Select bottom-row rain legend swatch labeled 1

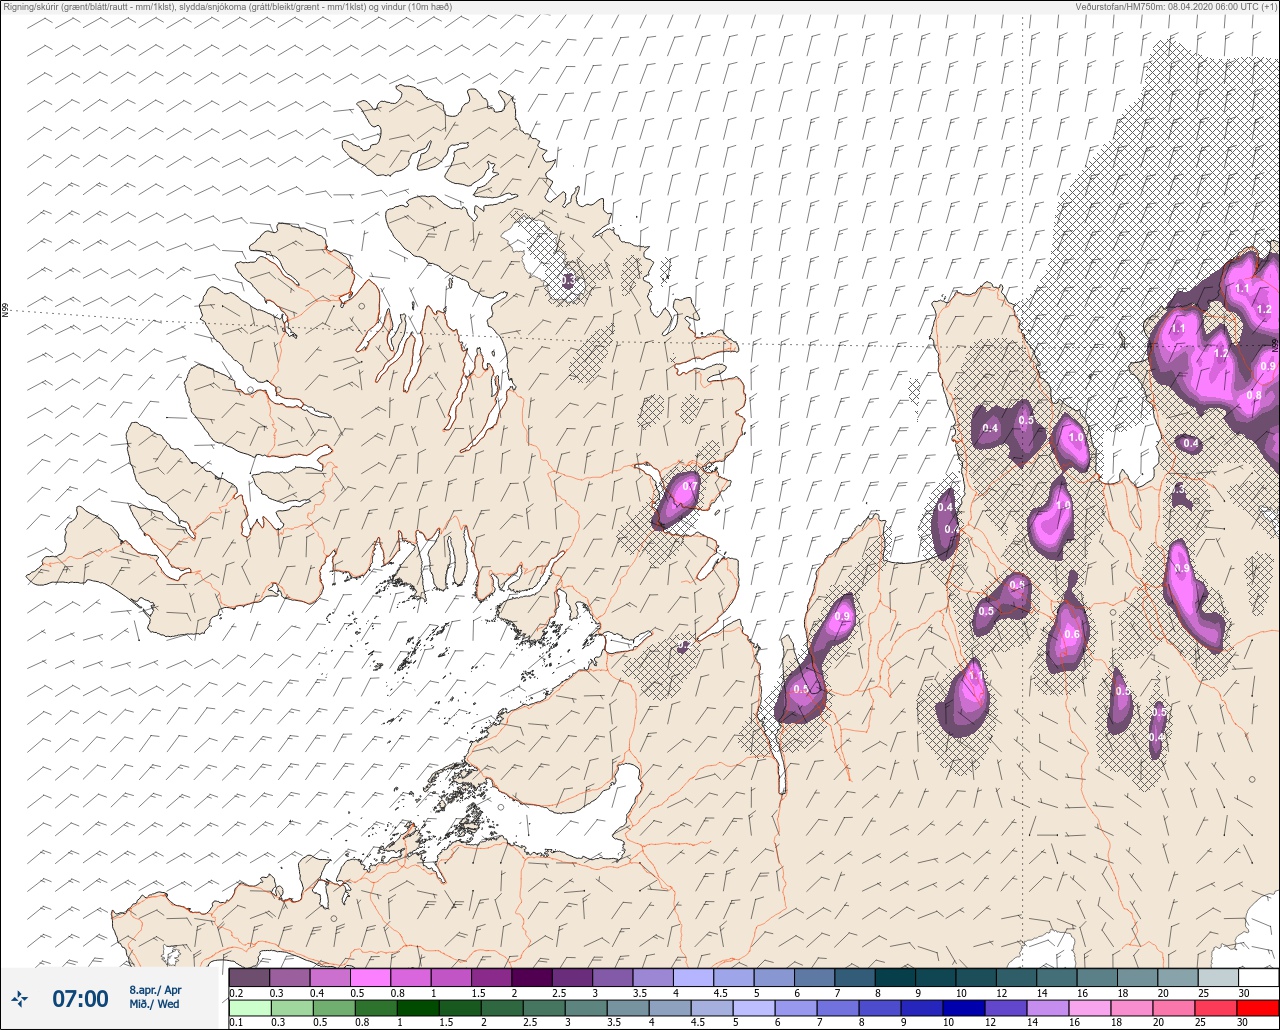(418, 1007)
